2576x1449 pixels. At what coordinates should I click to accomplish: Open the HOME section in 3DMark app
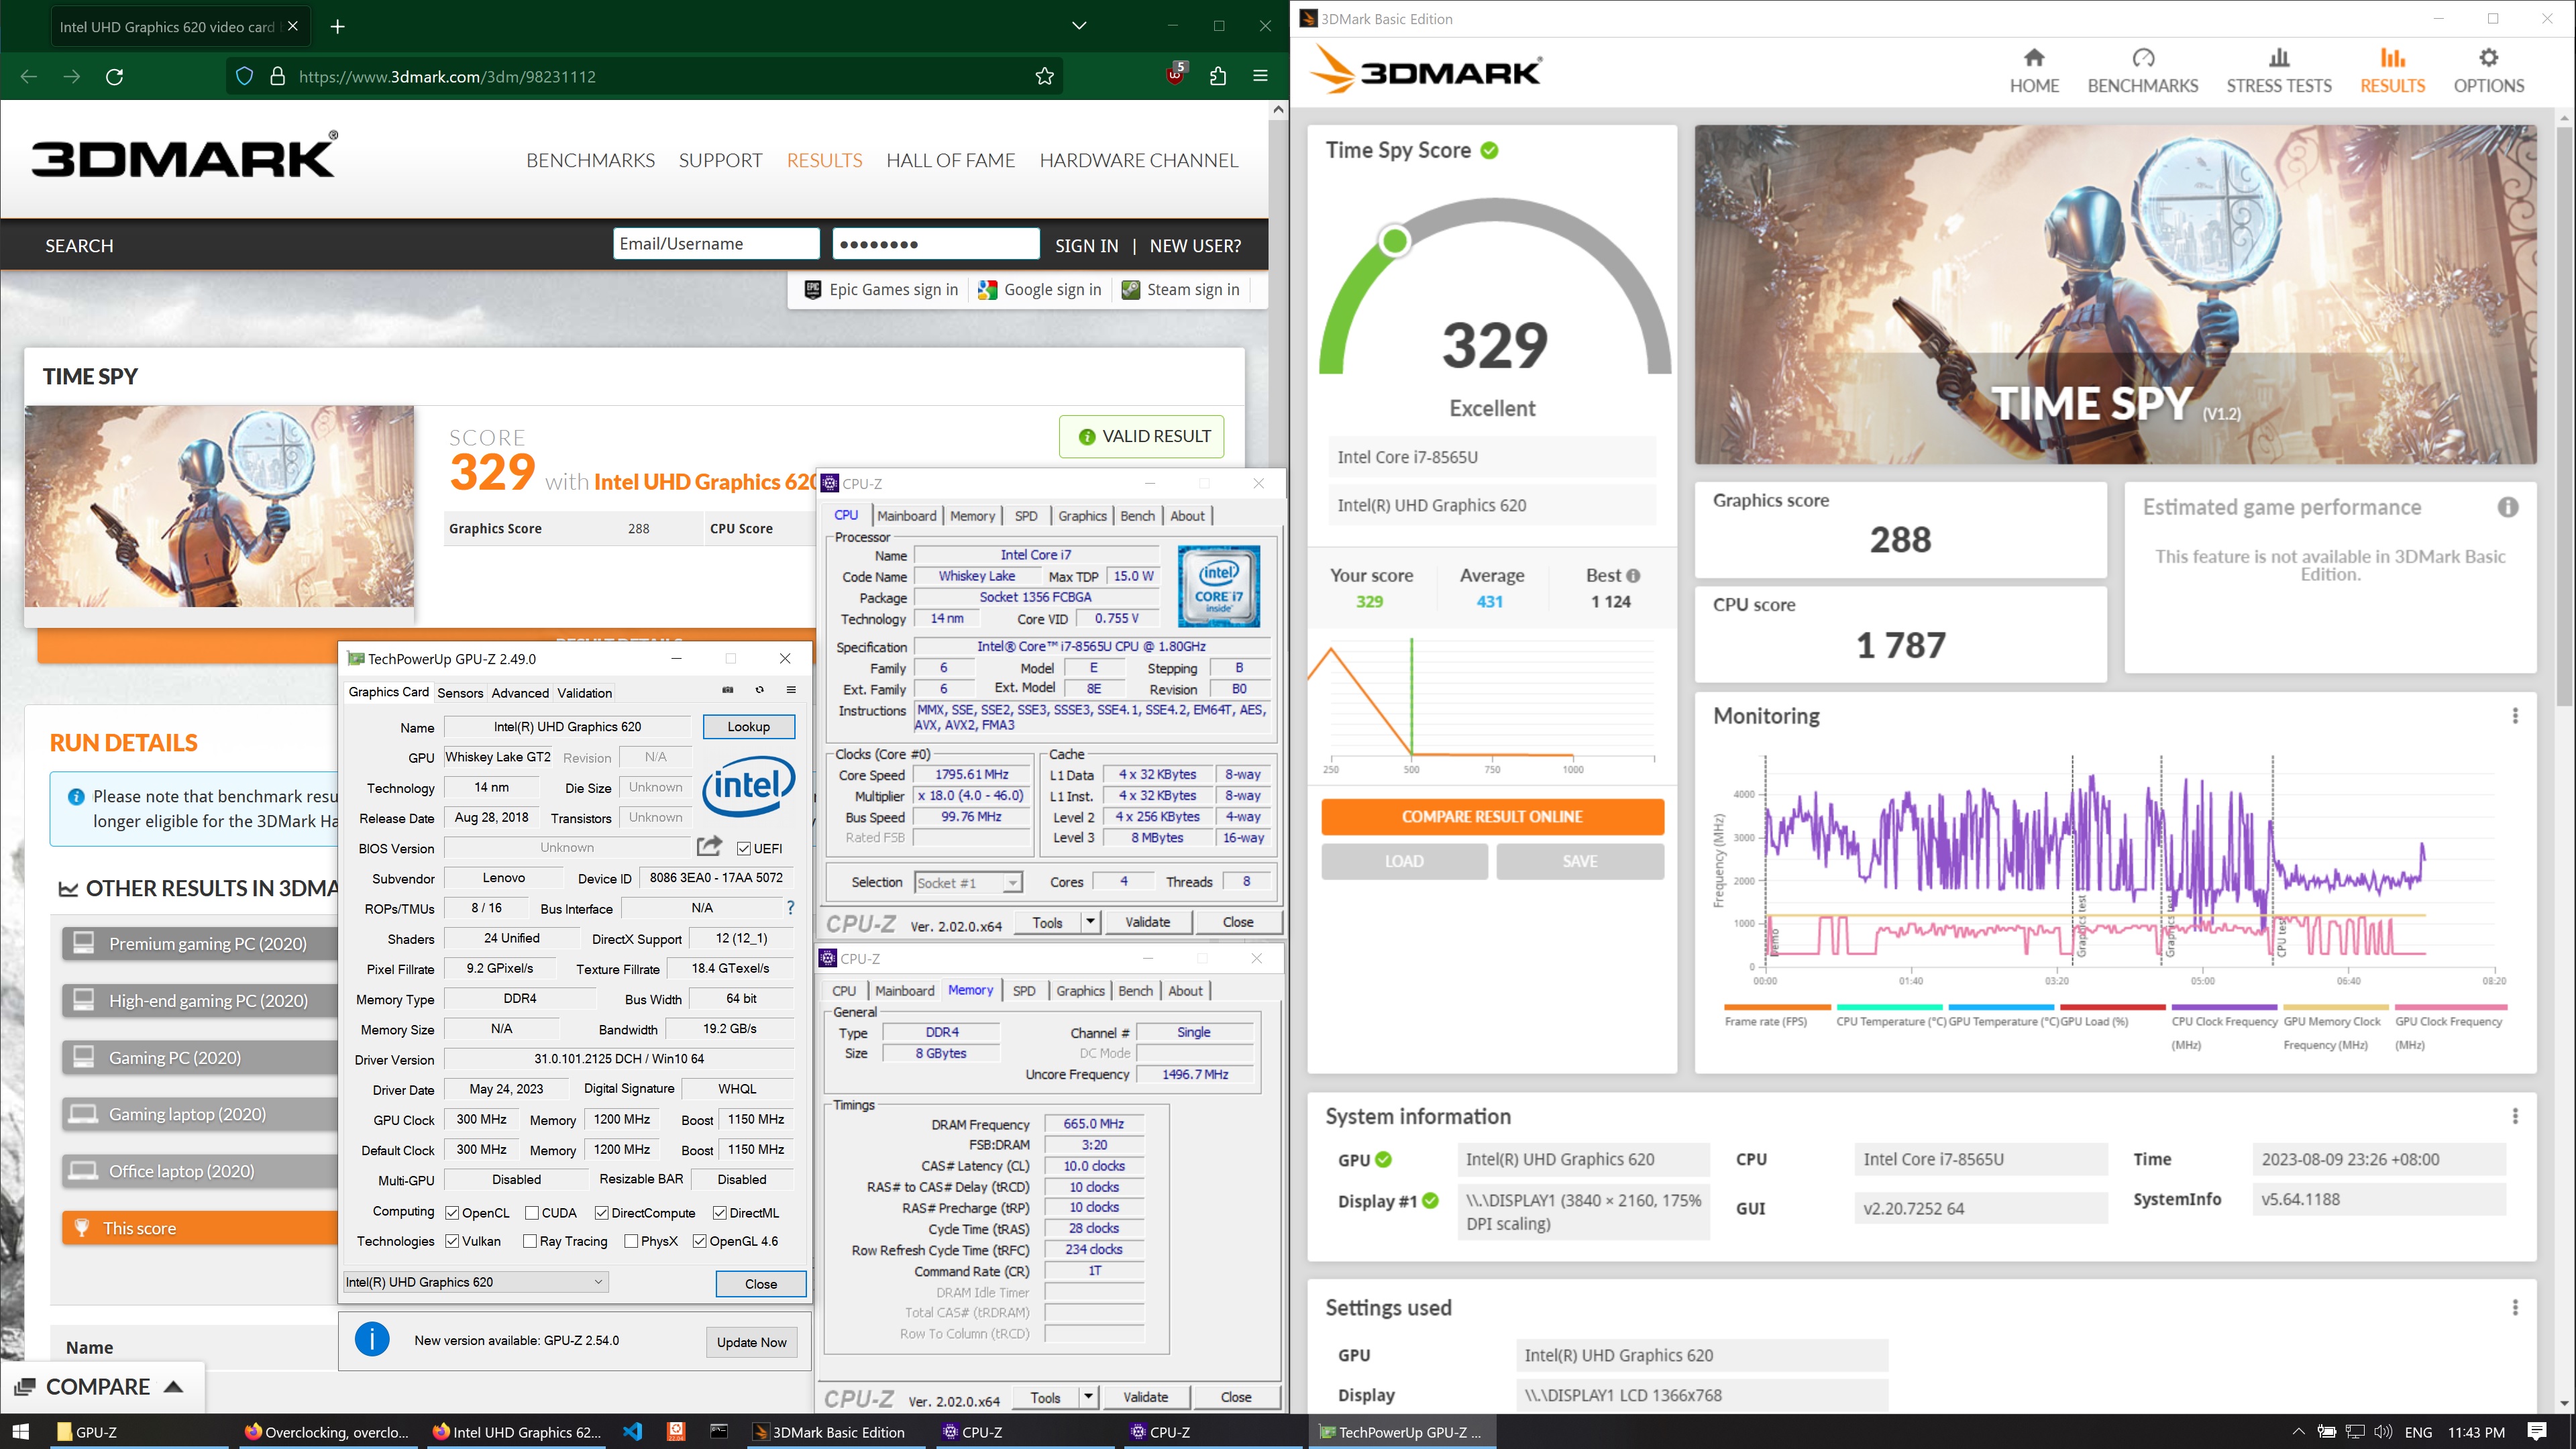[x=2034, y=71]
